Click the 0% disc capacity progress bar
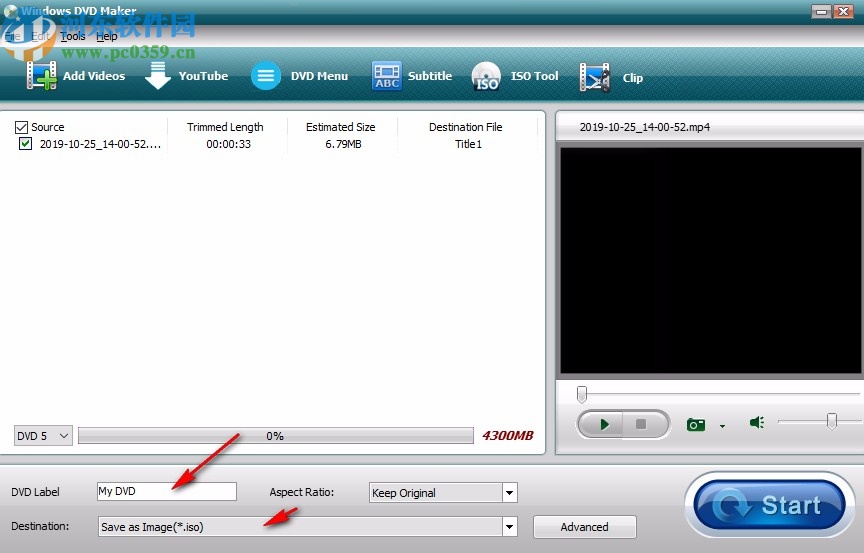864x553 pixels. [x=276, y=436]
